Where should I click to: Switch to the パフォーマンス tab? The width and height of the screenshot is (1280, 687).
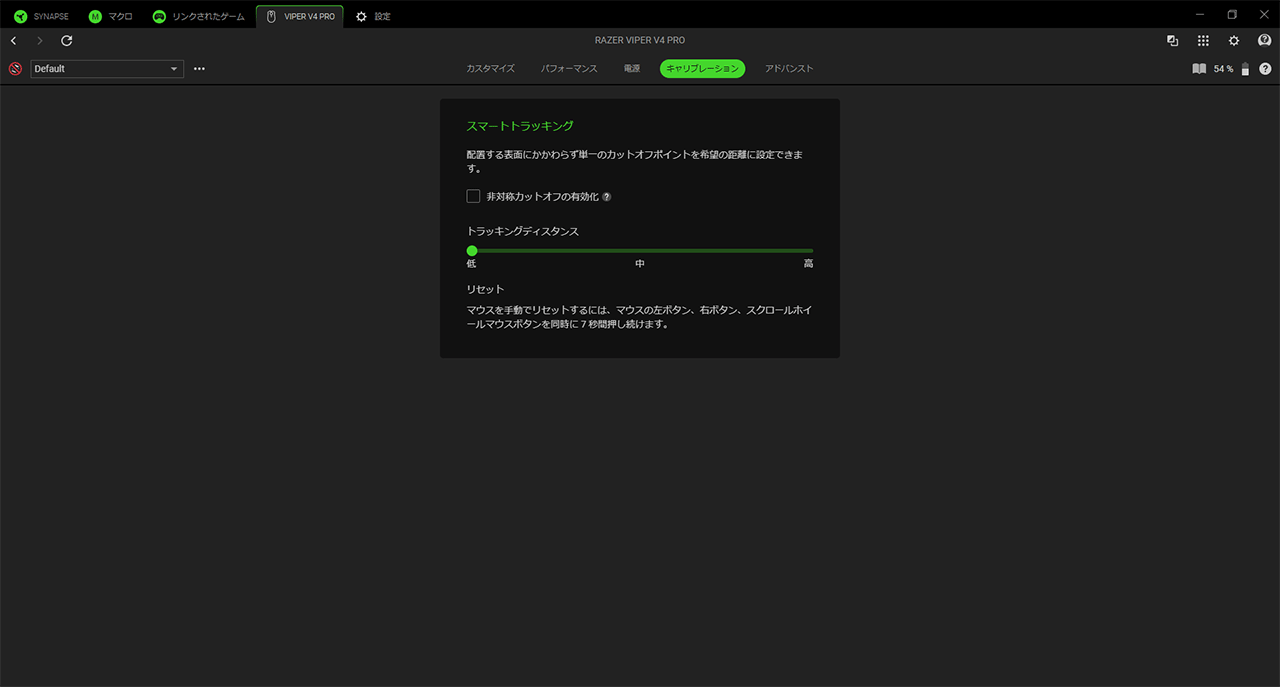point(569,69)
